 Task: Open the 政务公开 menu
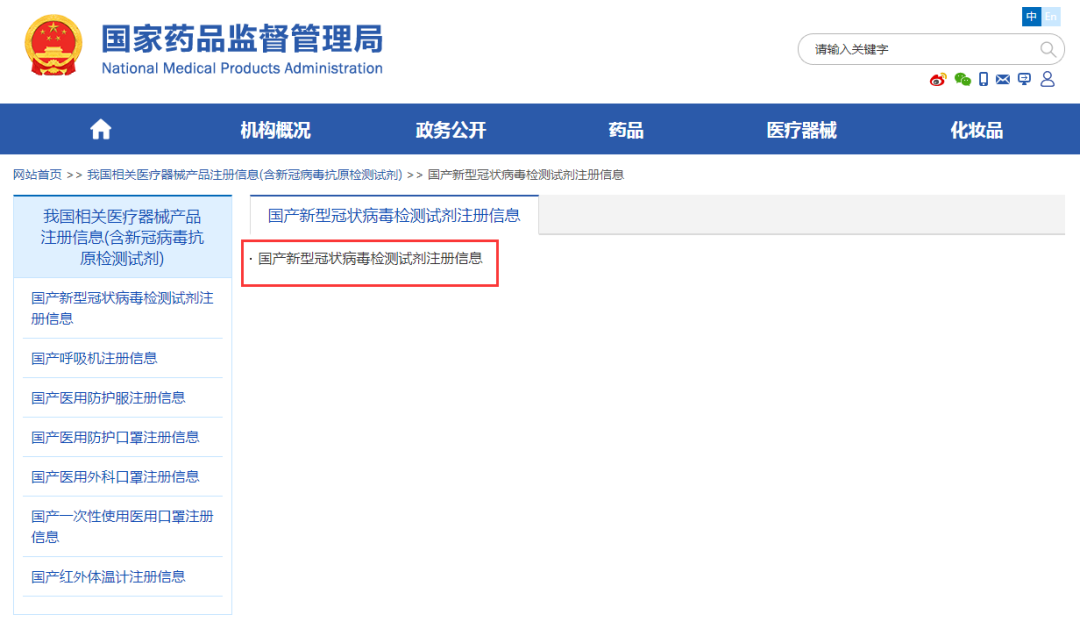point(451,130)
